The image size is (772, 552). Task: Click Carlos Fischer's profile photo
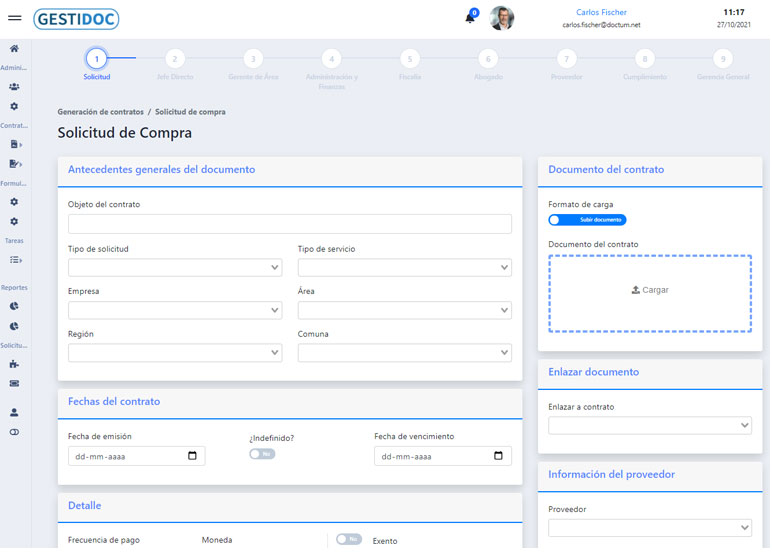click(502, 18)
